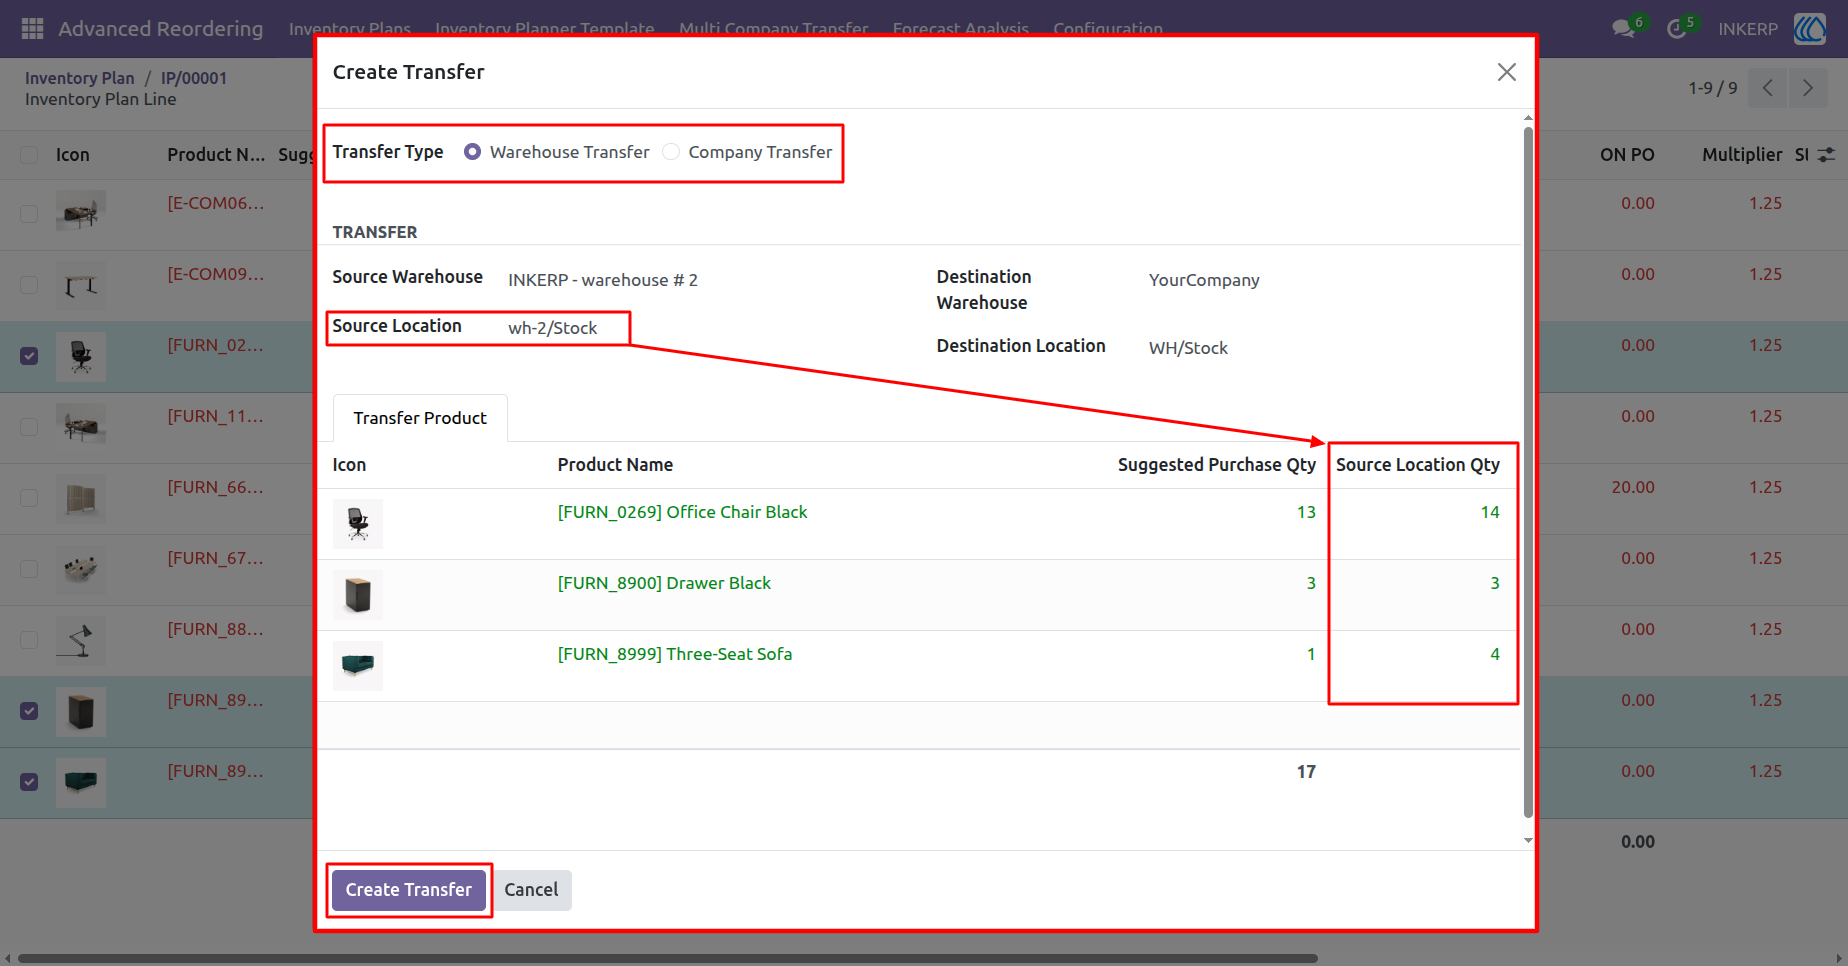Open the Forecast Analysis menu
The image size is (1848, 966).
(961, 29)
